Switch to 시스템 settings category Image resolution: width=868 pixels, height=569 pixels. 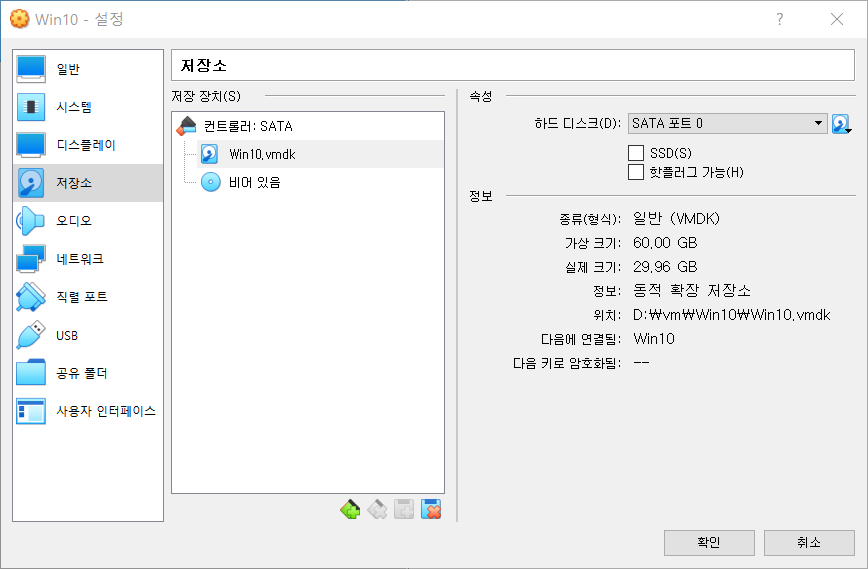[88, 107]
